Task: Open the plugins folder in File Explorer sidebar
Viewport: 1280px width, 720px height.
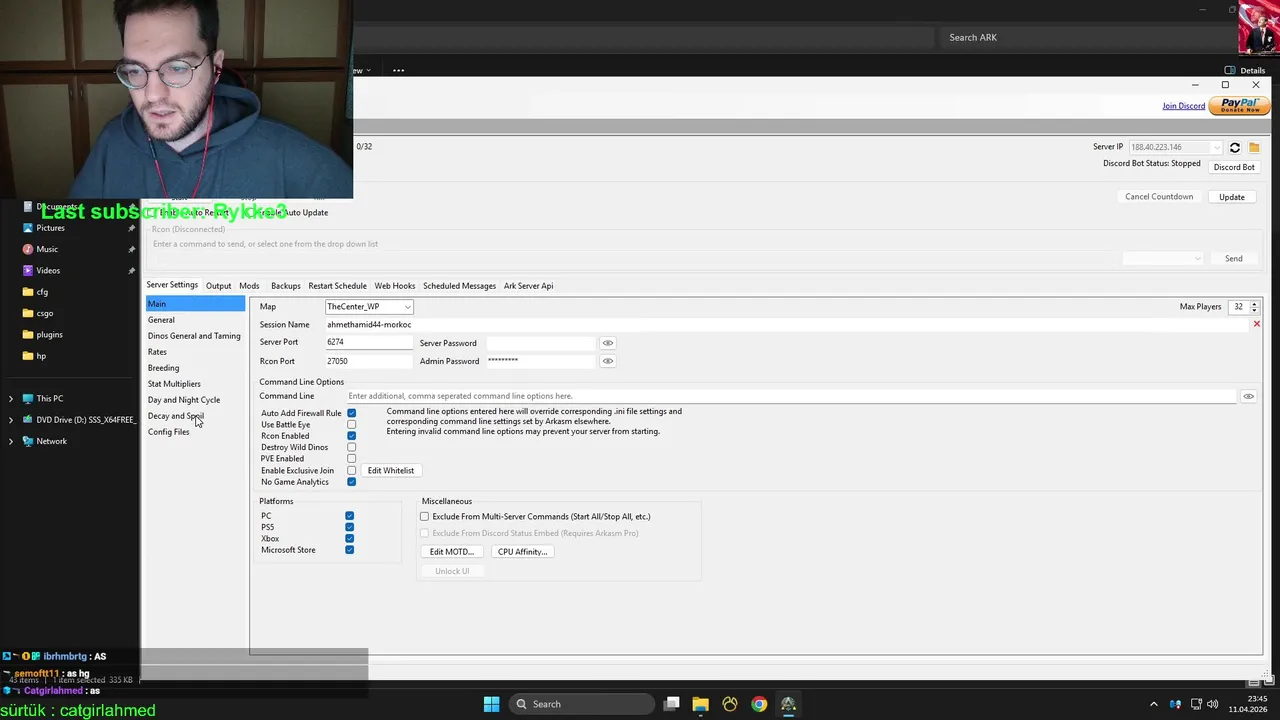Action: 49,334
